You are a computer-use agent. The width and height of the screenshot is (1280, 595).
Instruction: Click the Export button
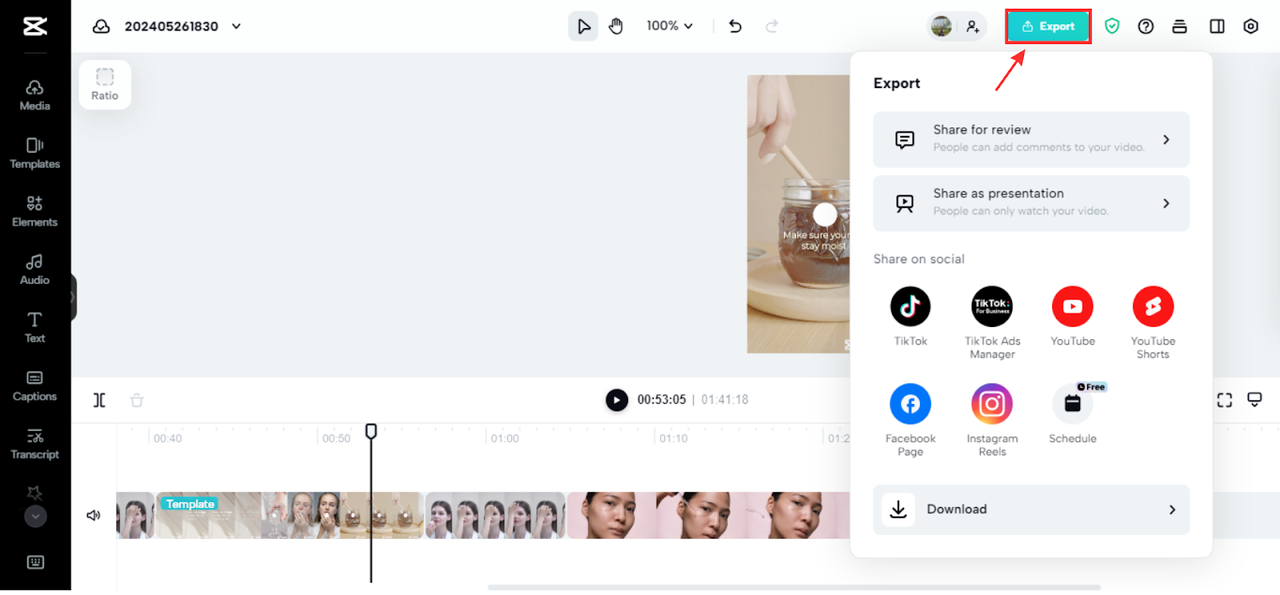[x=1048, y=26]
